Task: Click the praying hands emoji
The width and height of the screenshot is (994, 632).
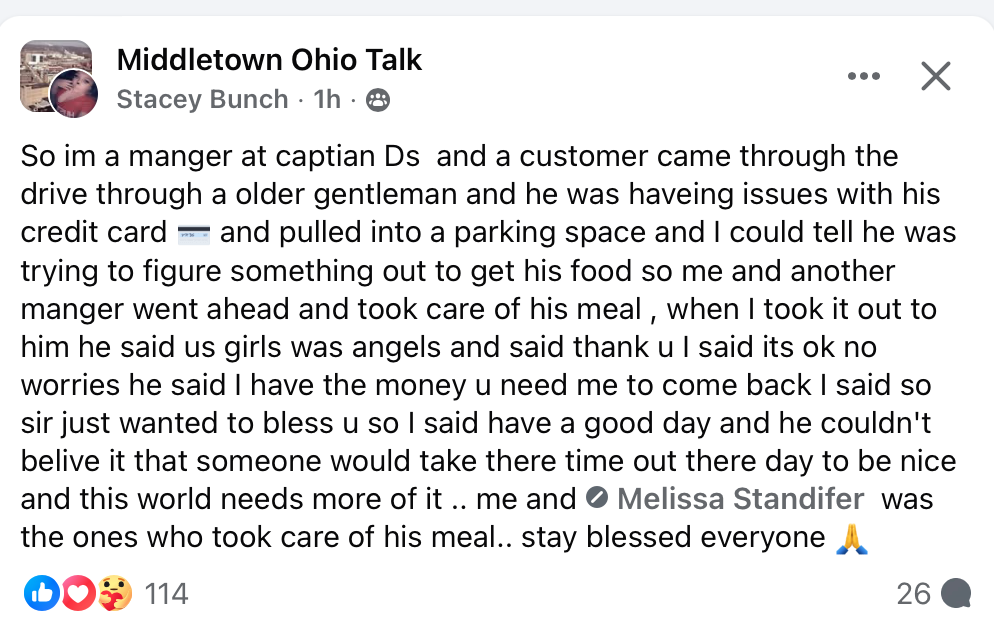Action: pos(851,540)
